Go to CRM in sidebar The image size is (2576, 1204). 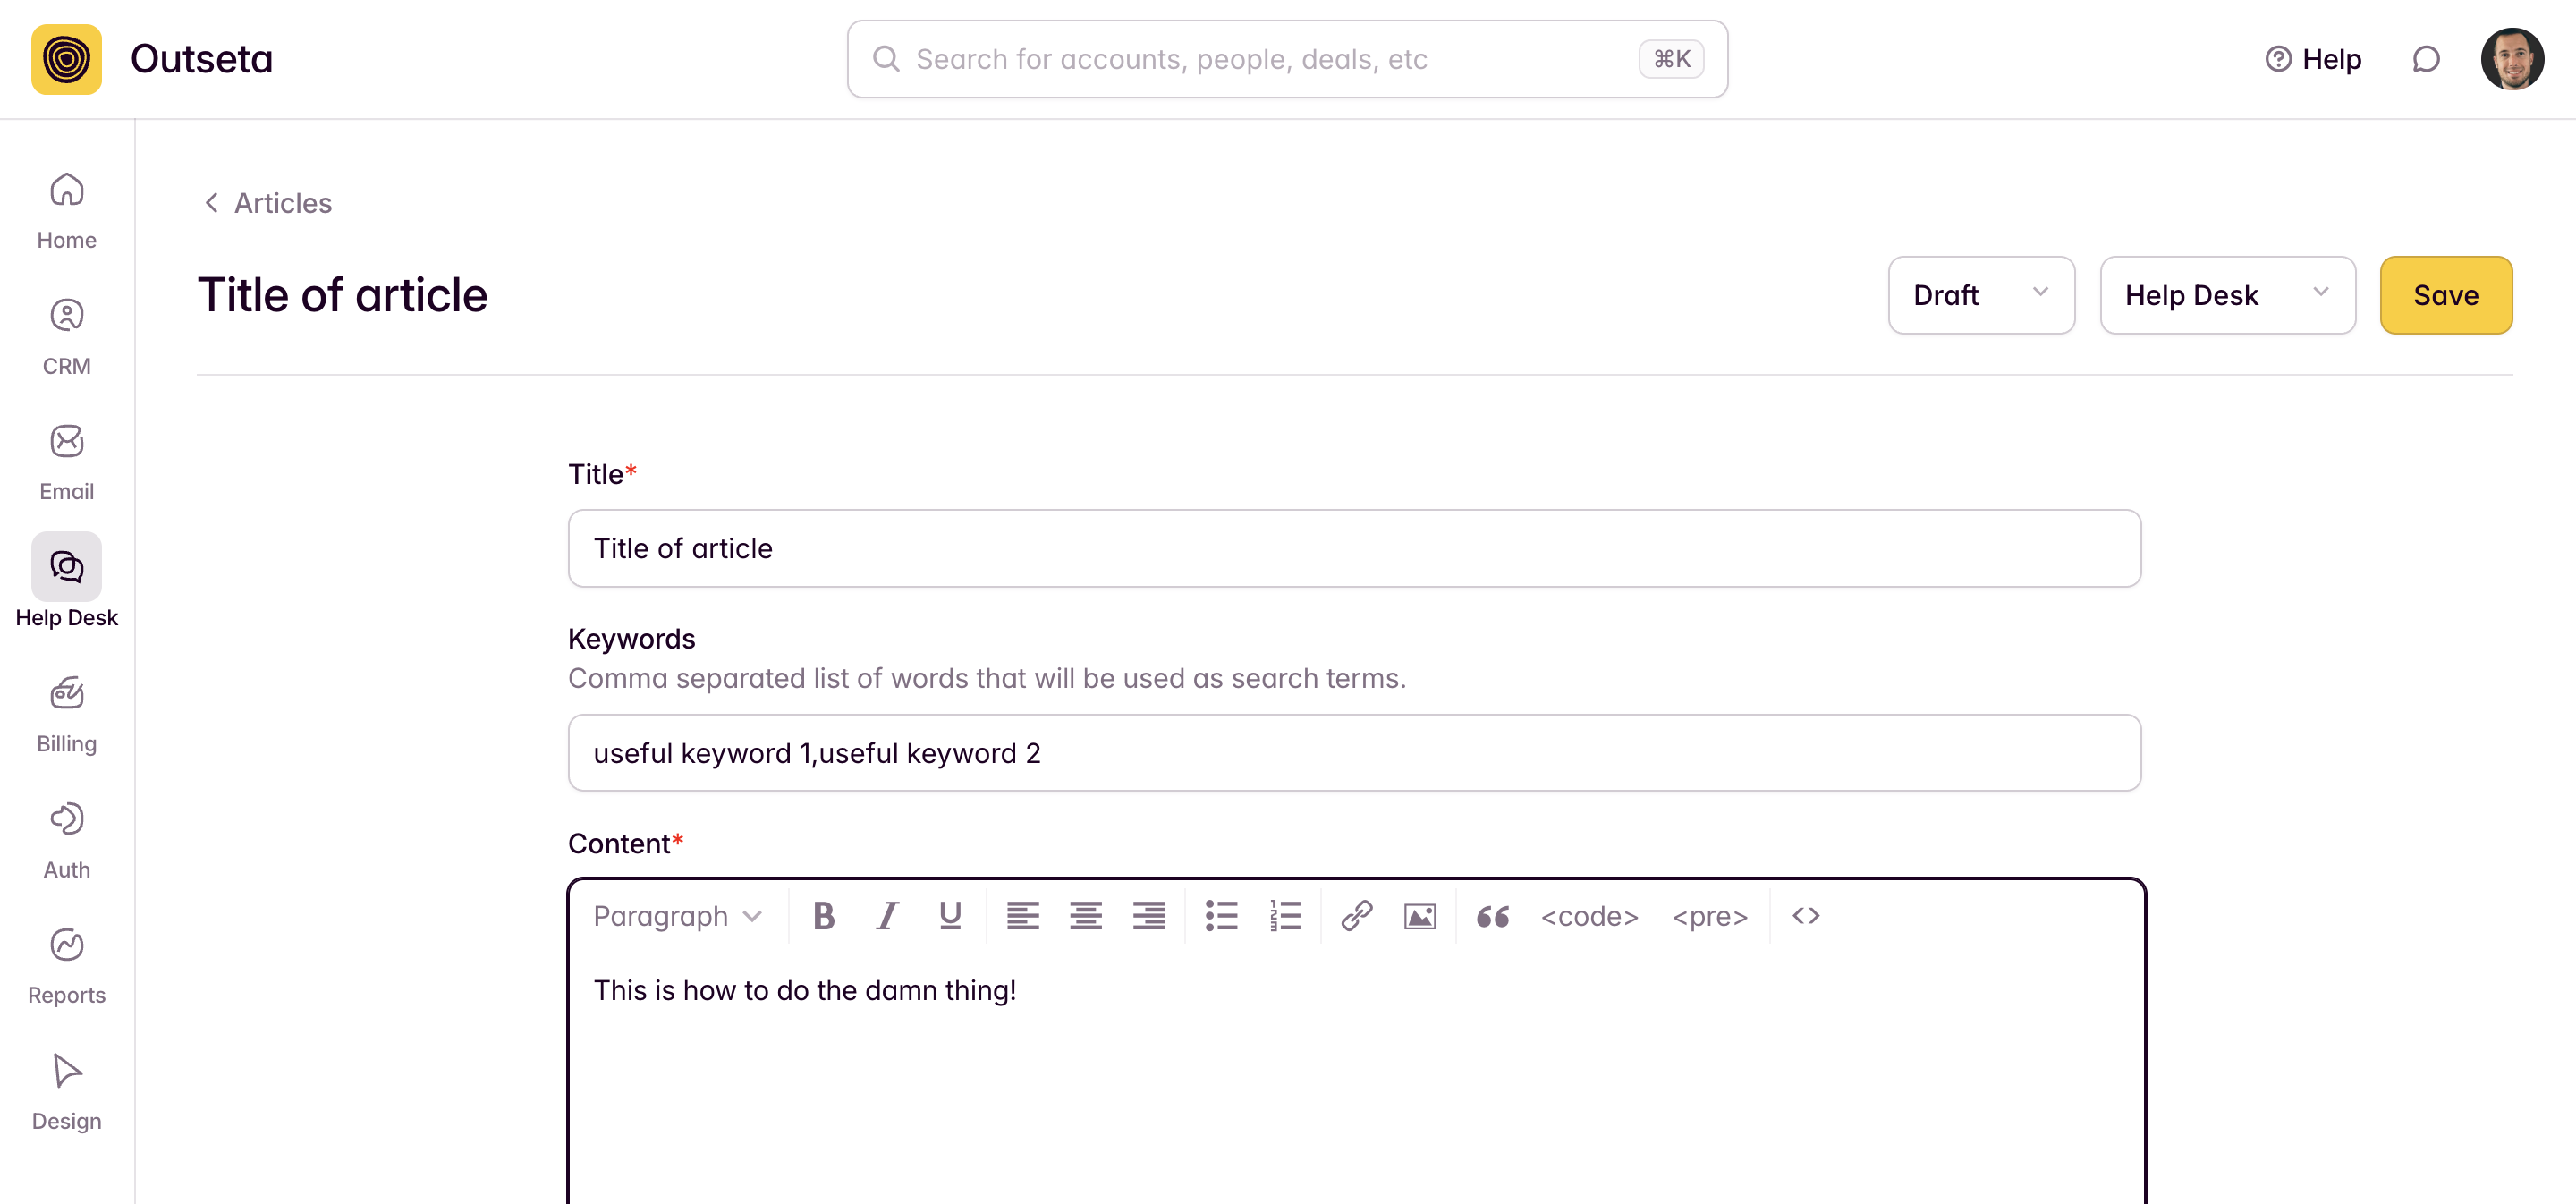coord(66,336)
